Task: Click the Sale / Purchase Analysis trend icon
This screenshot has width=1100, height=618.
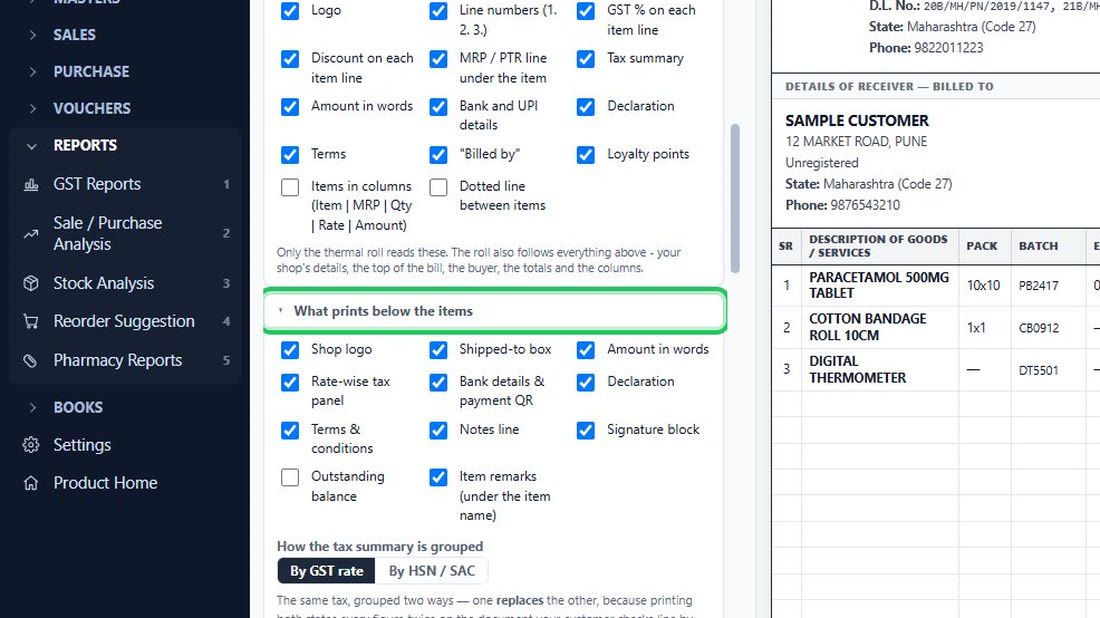Action: pos(31,234)
